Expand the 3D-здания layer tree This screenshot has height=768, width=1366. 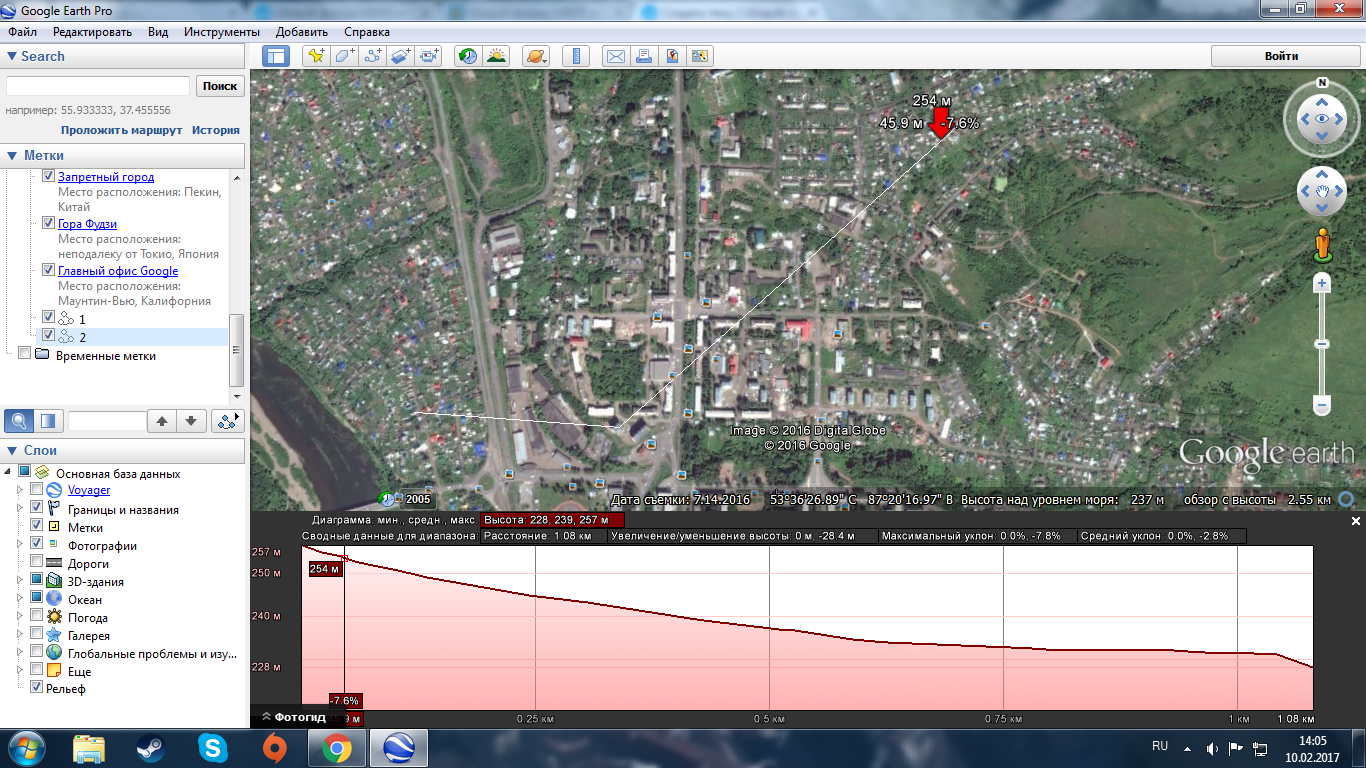coord(21,581)
